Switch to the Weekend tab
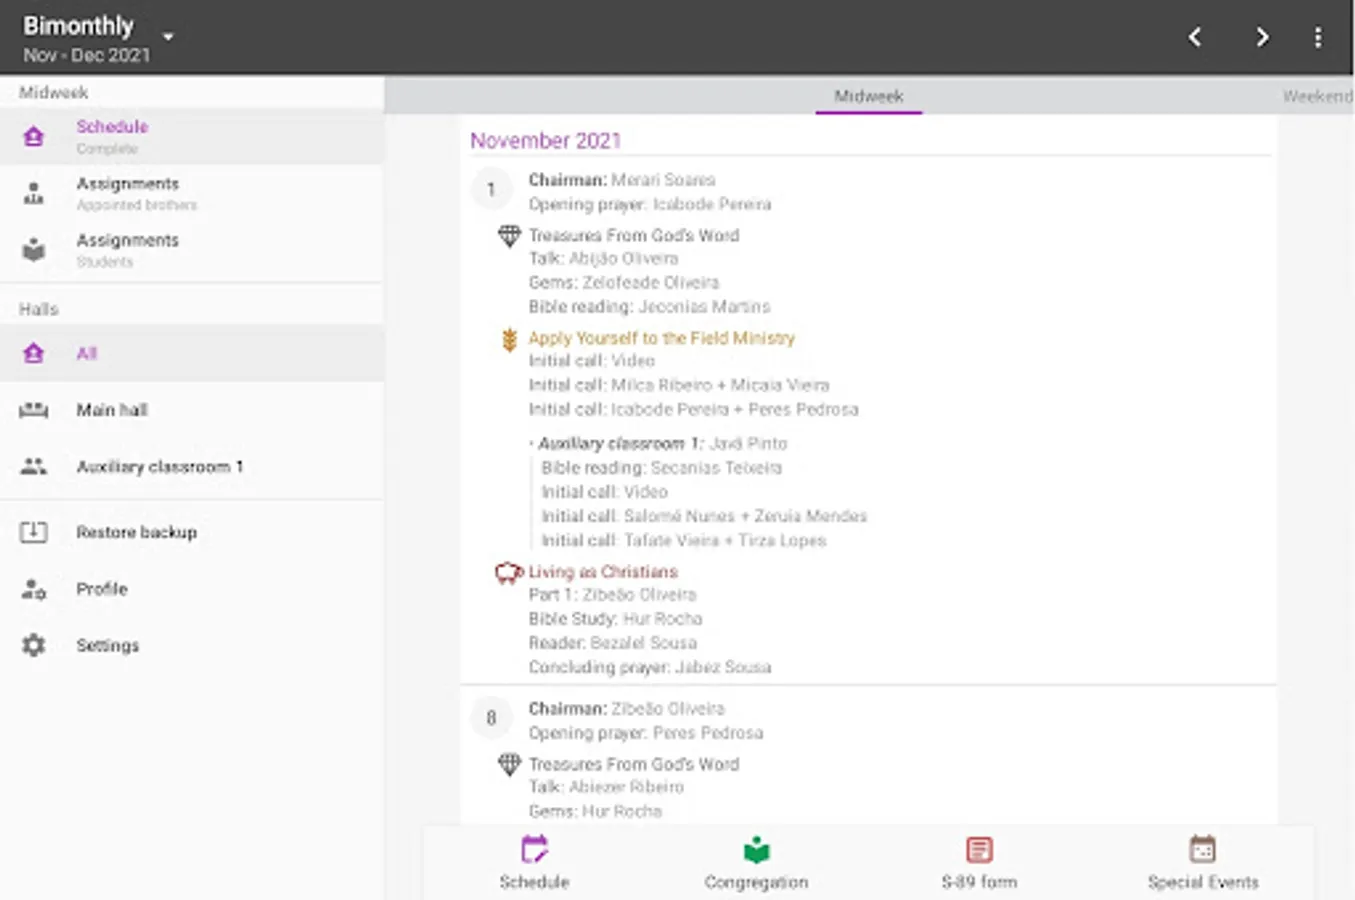The height and width of the screenshot is (900, 1355). [1317, 96]
